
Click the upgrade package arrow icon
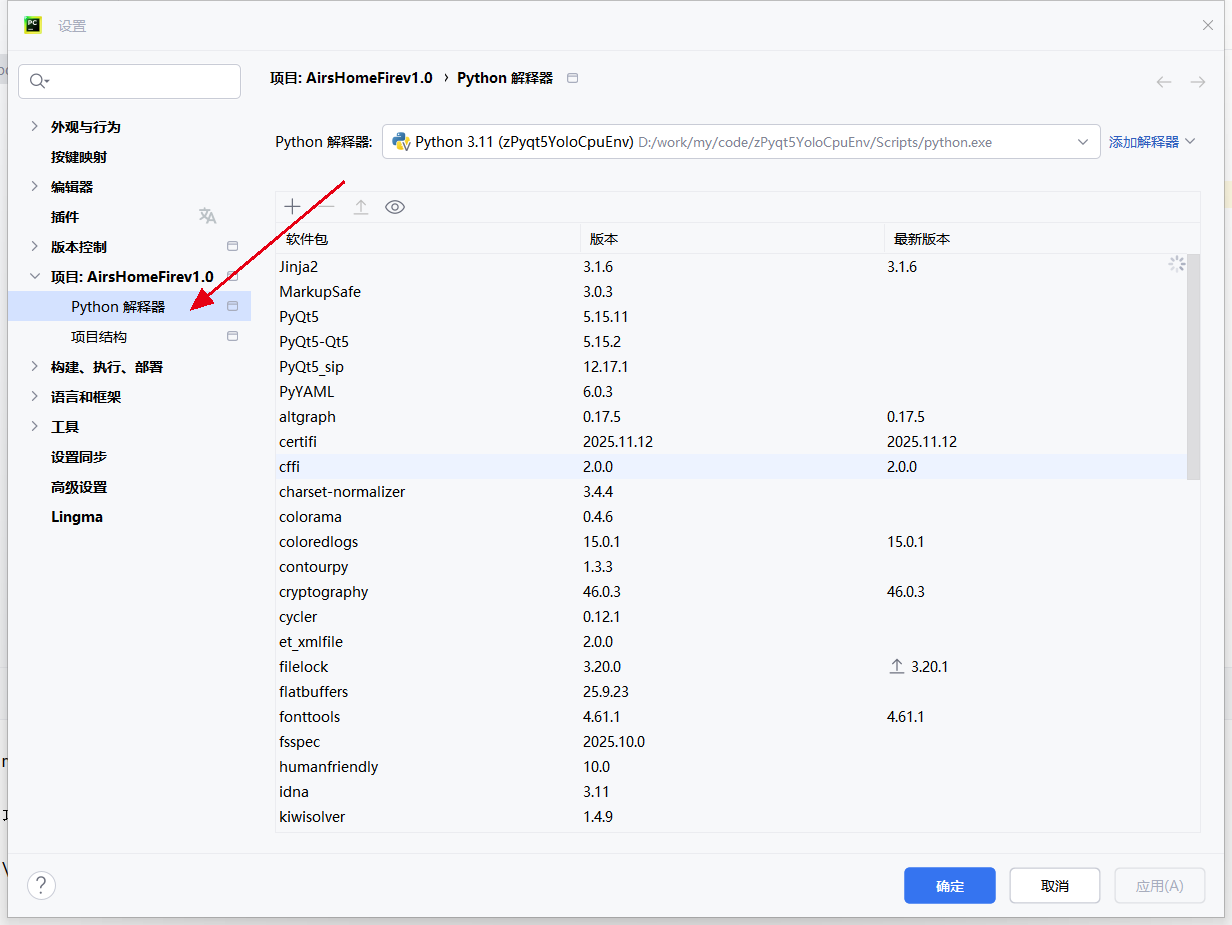361,207
